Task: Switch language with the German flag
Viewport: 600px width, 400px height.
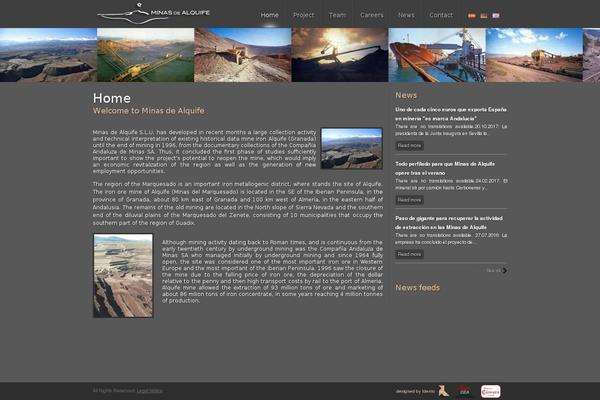Action: tap(484, 16)
